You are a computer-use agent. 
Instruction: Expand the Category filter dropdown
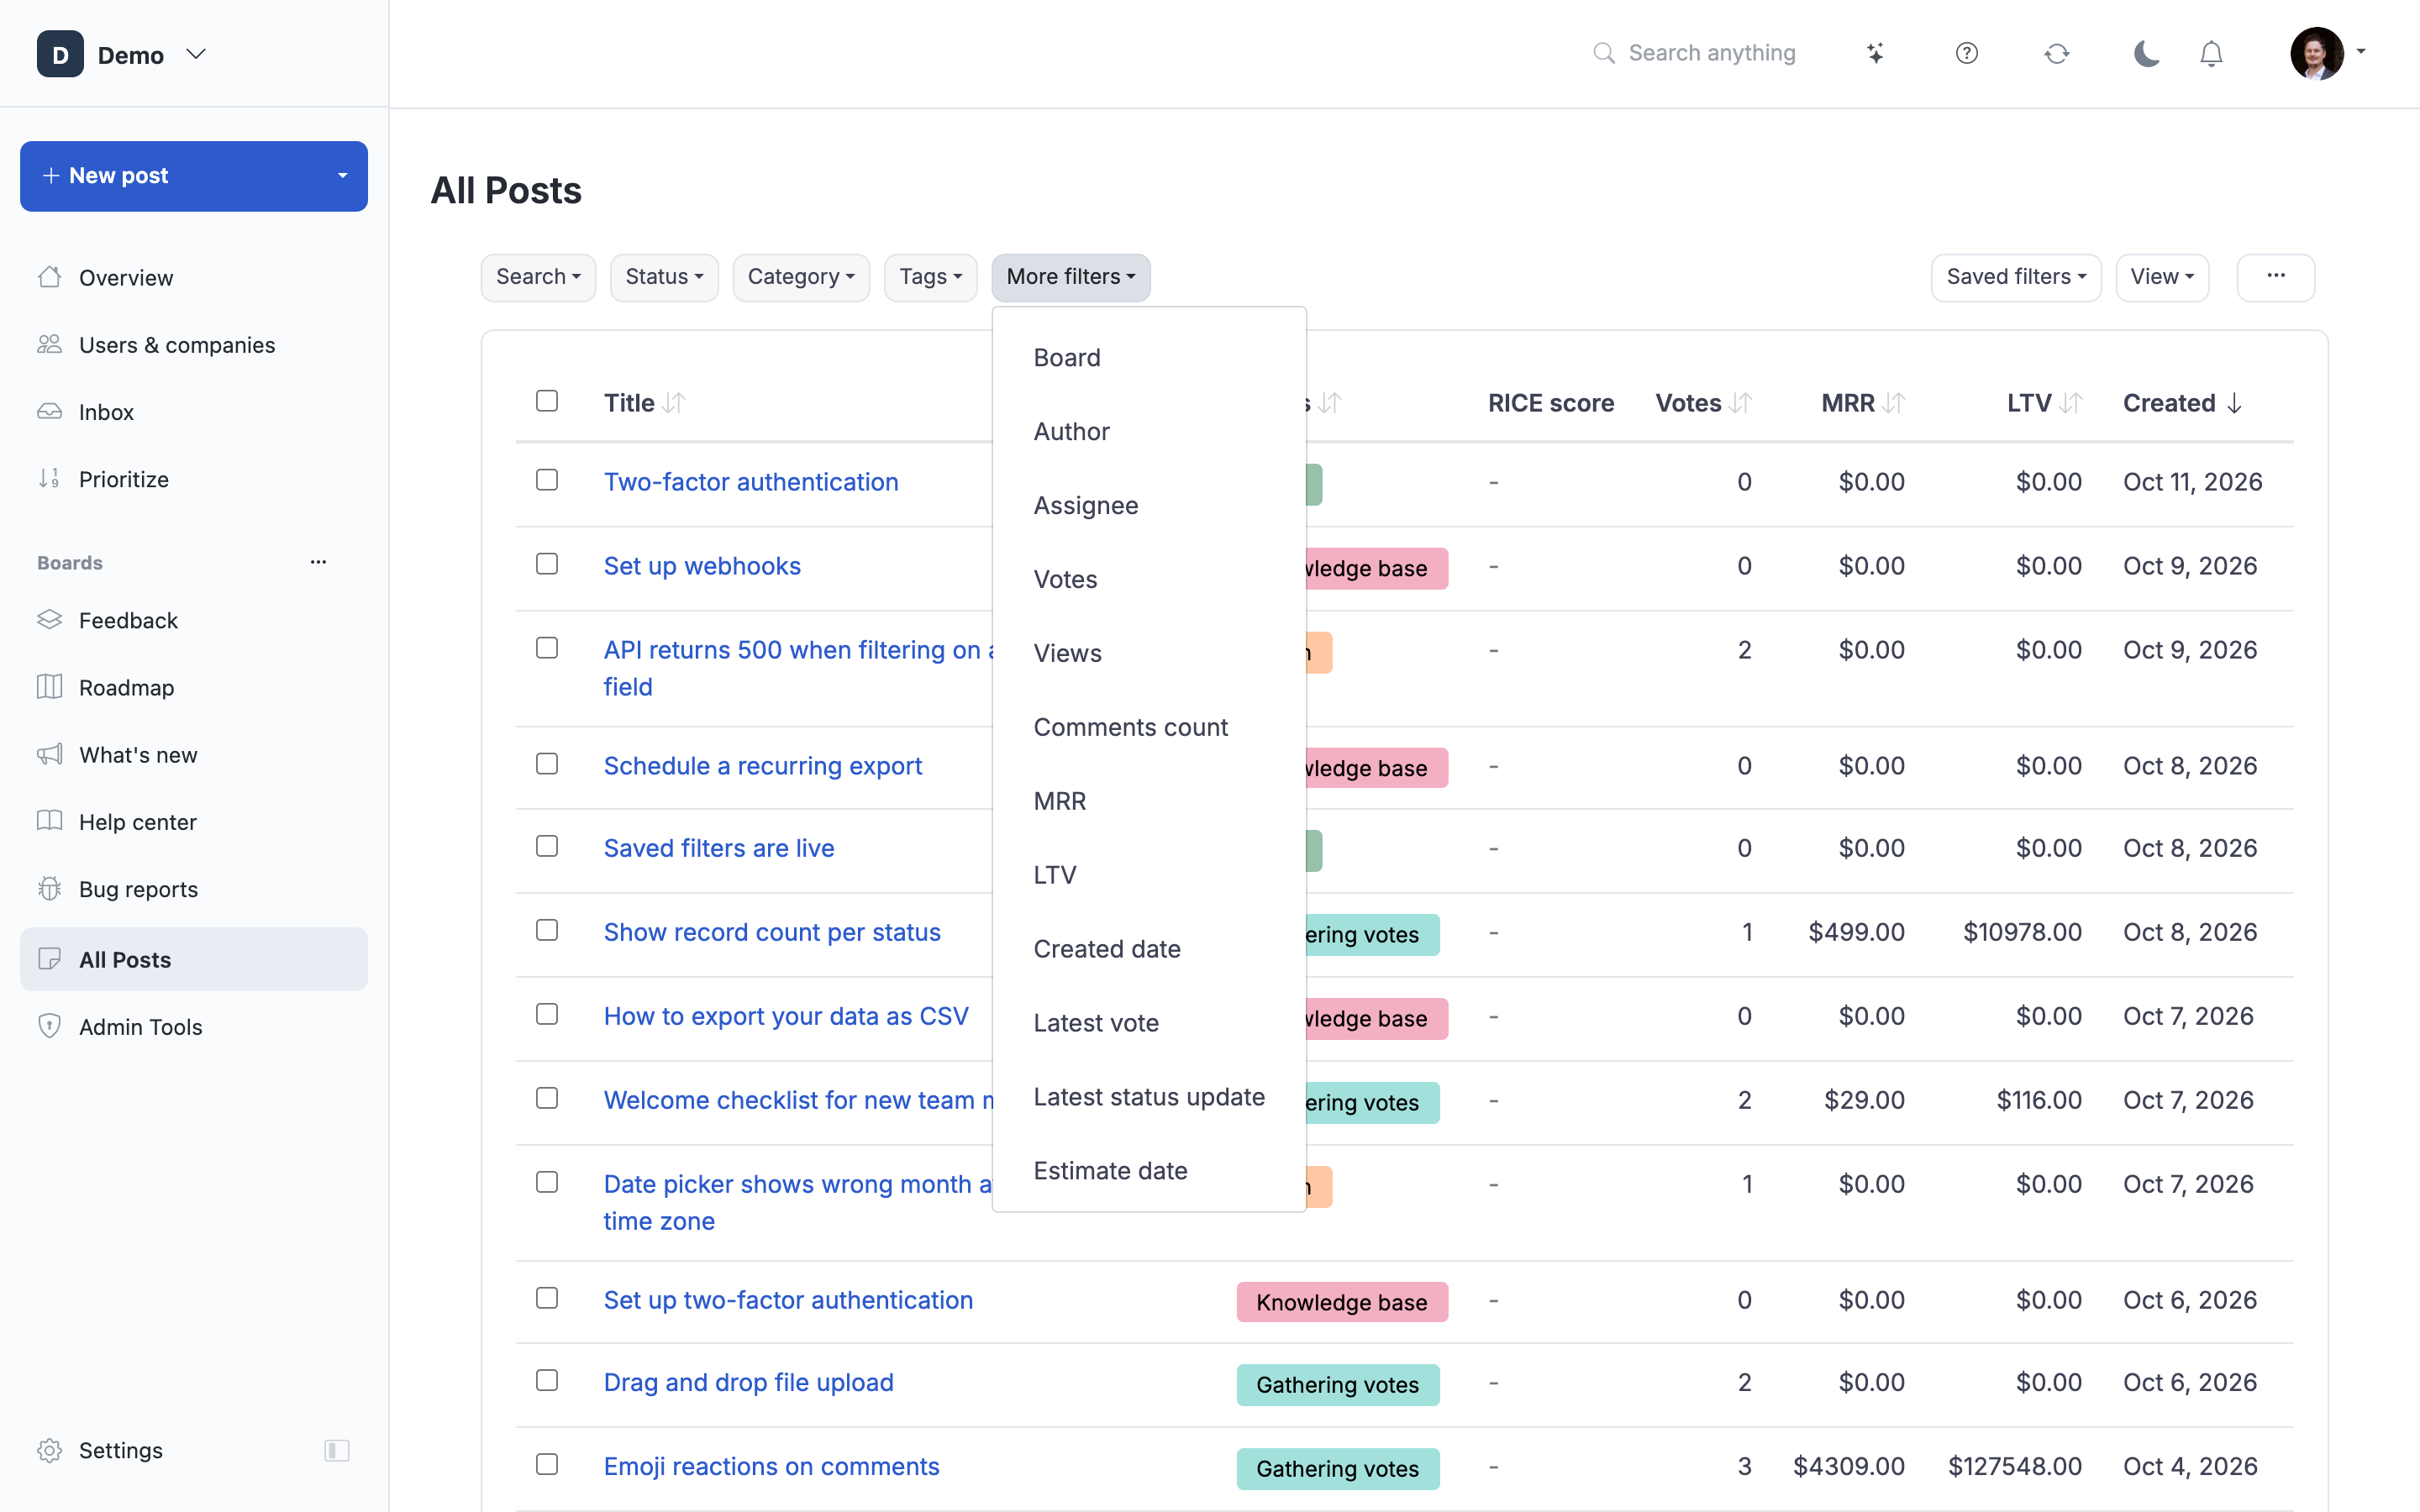(801, 277)
